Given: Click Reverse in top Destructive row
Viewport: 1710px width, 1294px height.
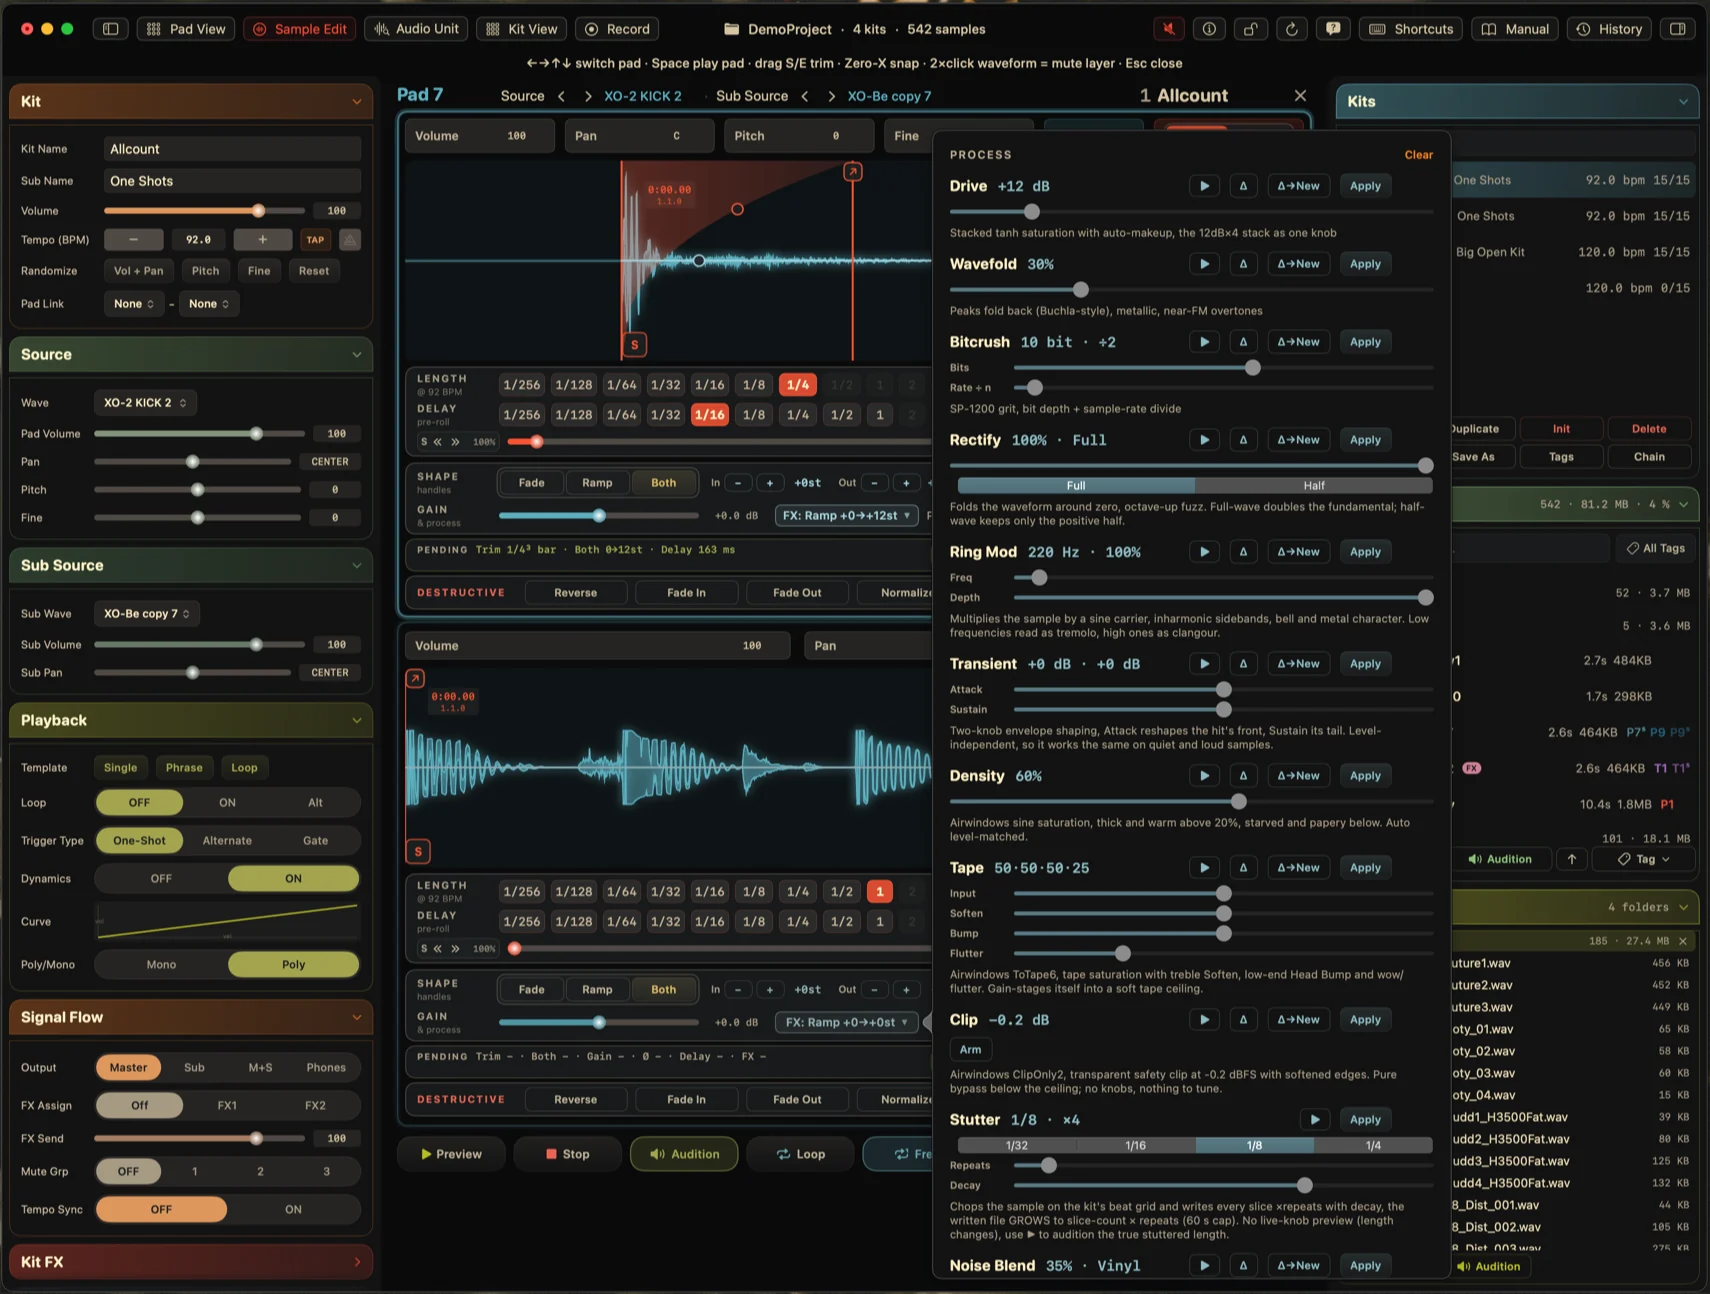Looking at the screenshot, I should tap(576, 593).
